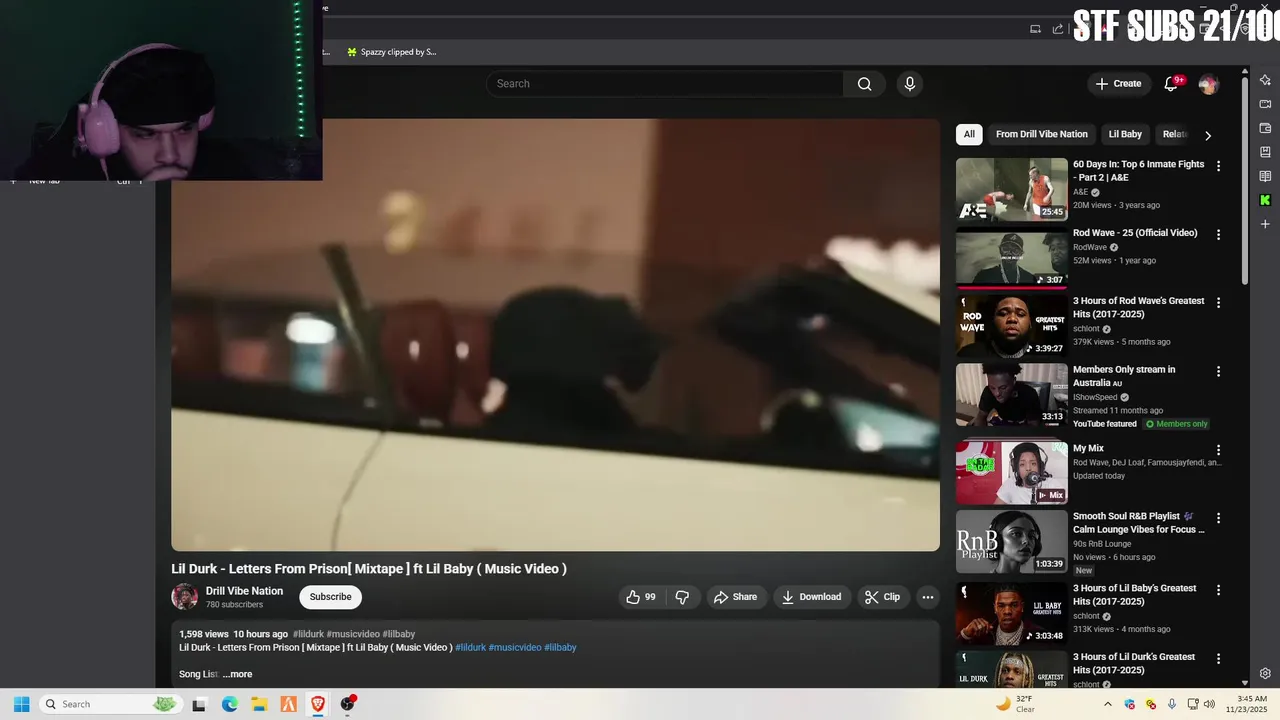
Task: Click the Windows taskbar search box
Action: coord(110,704)
